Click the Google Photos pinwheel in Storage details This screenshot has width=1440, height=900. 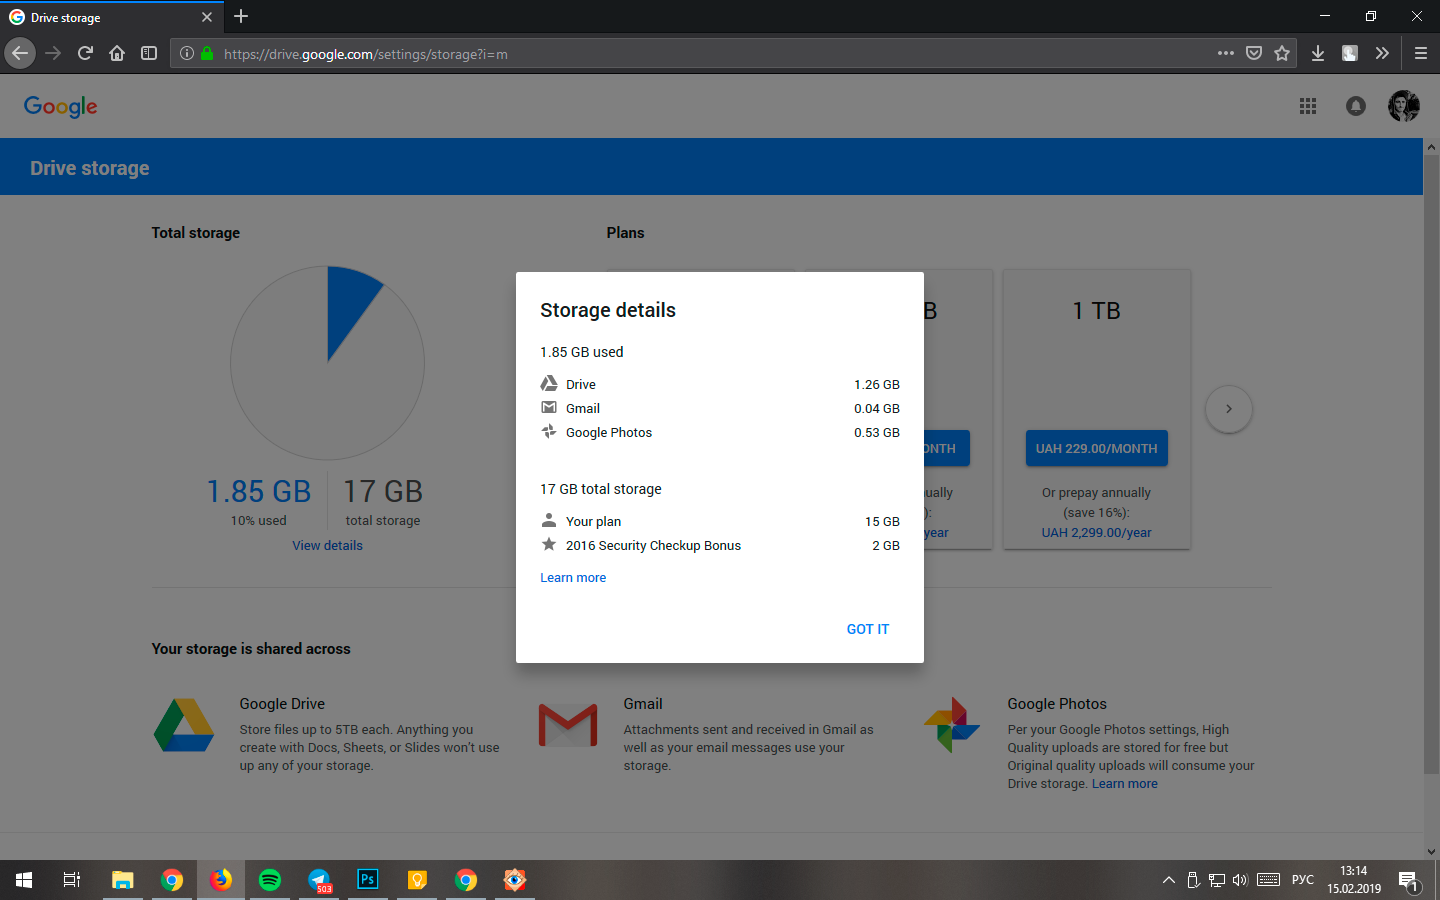pyautogui.click(x=549, y=431)
